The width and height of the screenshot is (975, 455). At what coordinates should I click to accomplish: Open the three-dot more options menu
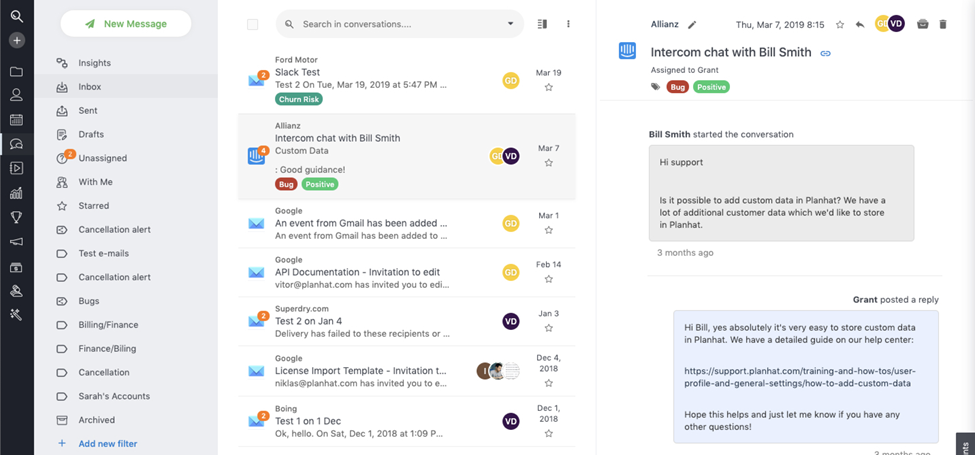(568, 24)
